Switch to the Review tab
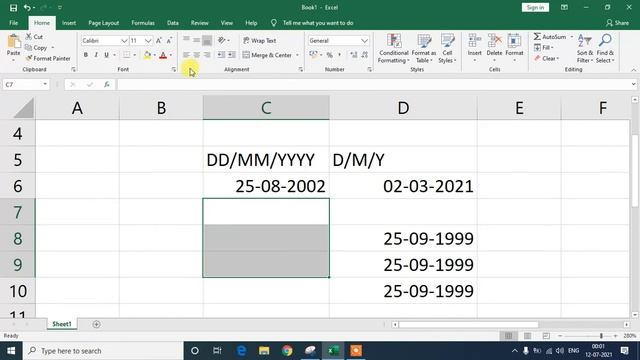Screen dimensions: 640x360 tap(200, 23)
